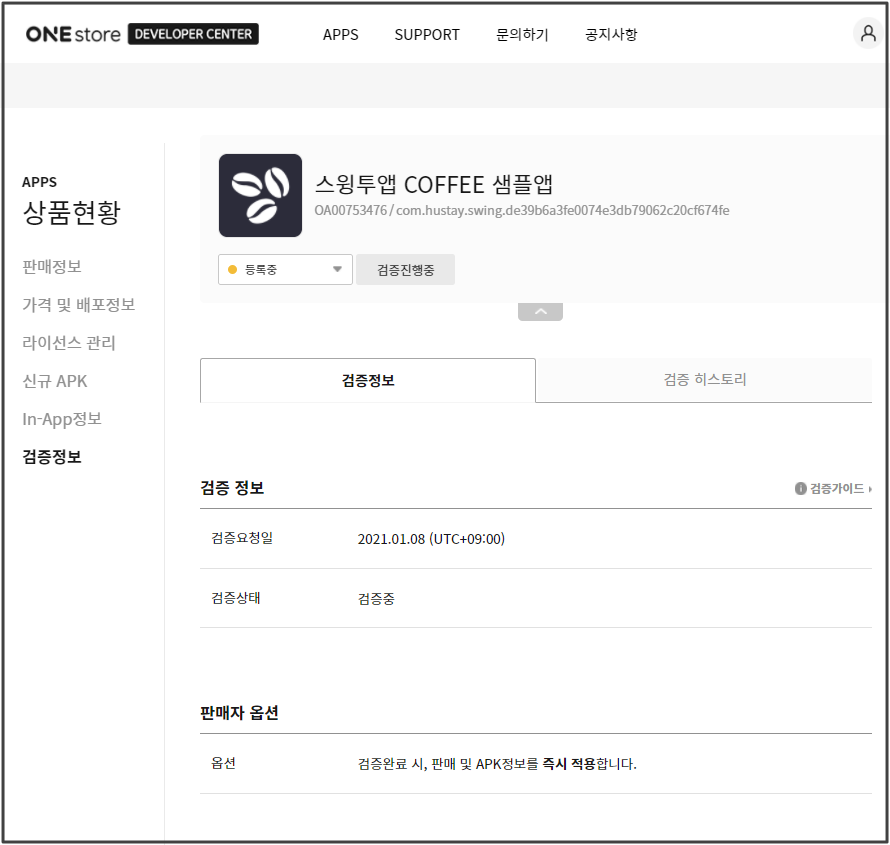
Task: Open 신규 APK in the sidebar
Action: click(x=55, y=381)
